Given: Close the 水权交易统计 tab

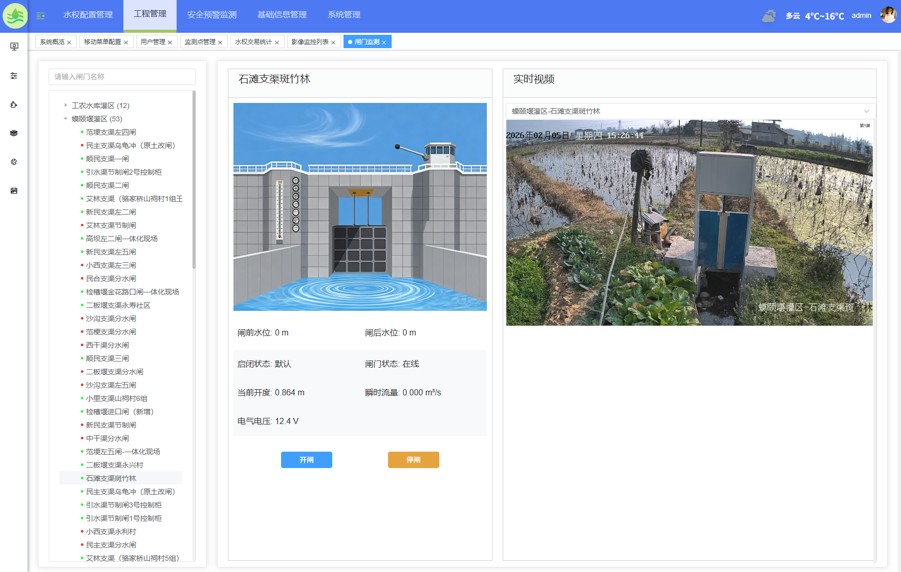Looking at the screenshot, I should (x=276, y=43).
